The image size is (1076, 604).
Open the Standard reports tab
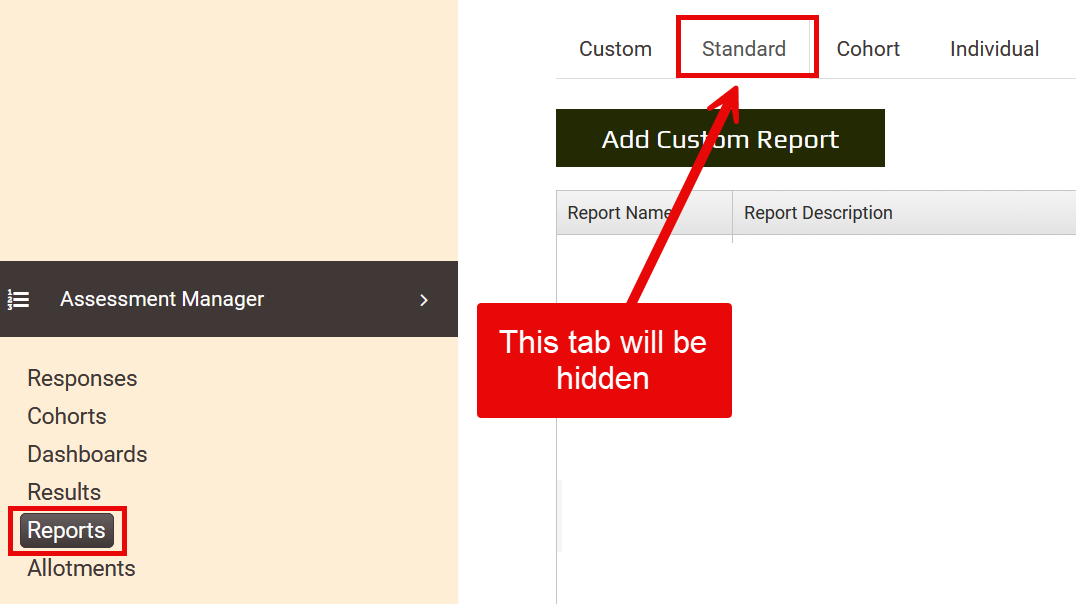click(744, 49)
